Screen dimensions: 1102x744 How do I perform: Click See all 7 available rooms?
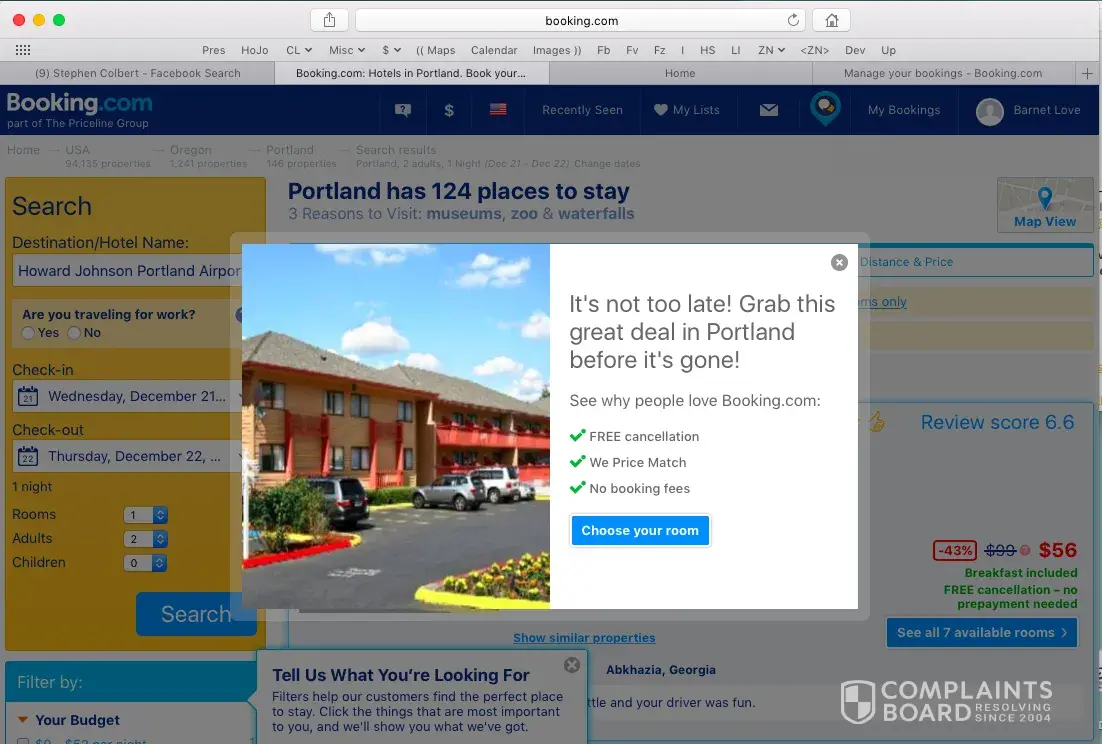(982, 632)
